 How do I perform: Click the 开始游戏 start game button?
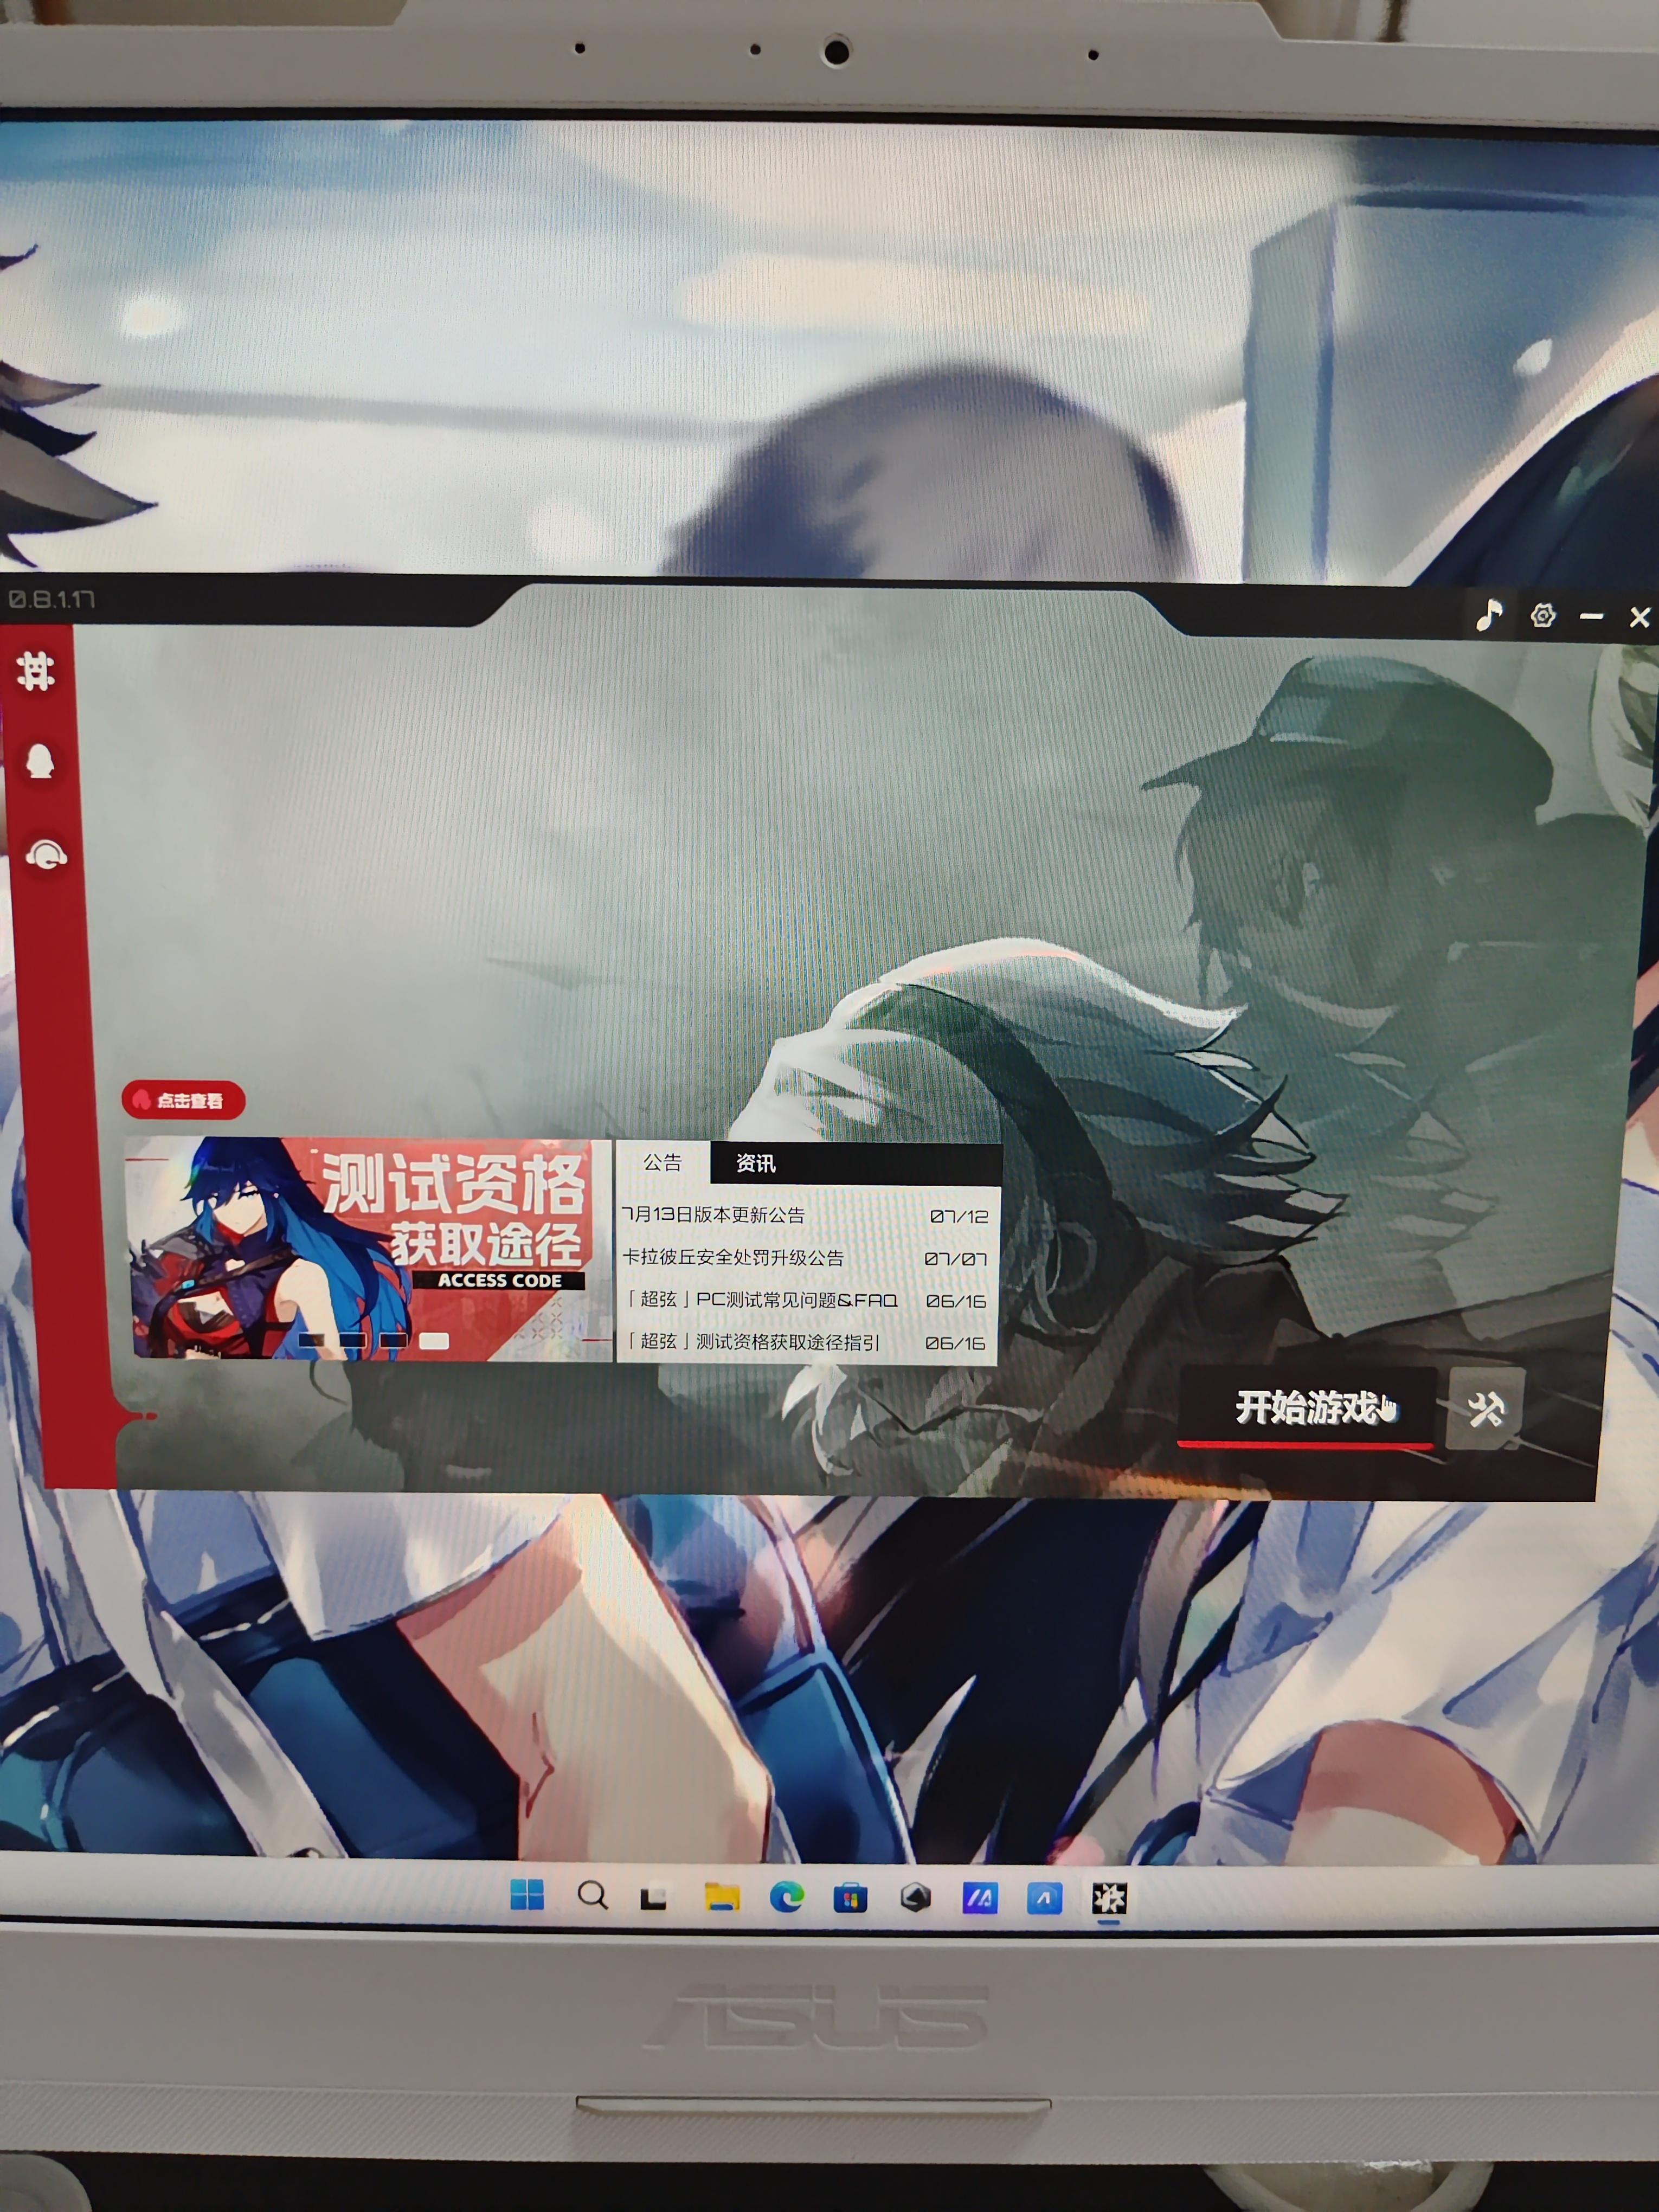point(1307,1408)
